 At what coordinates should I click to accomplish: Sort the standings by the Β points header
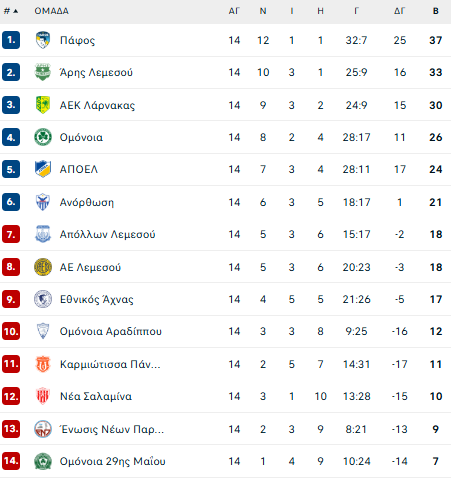(x=435, y=11)
